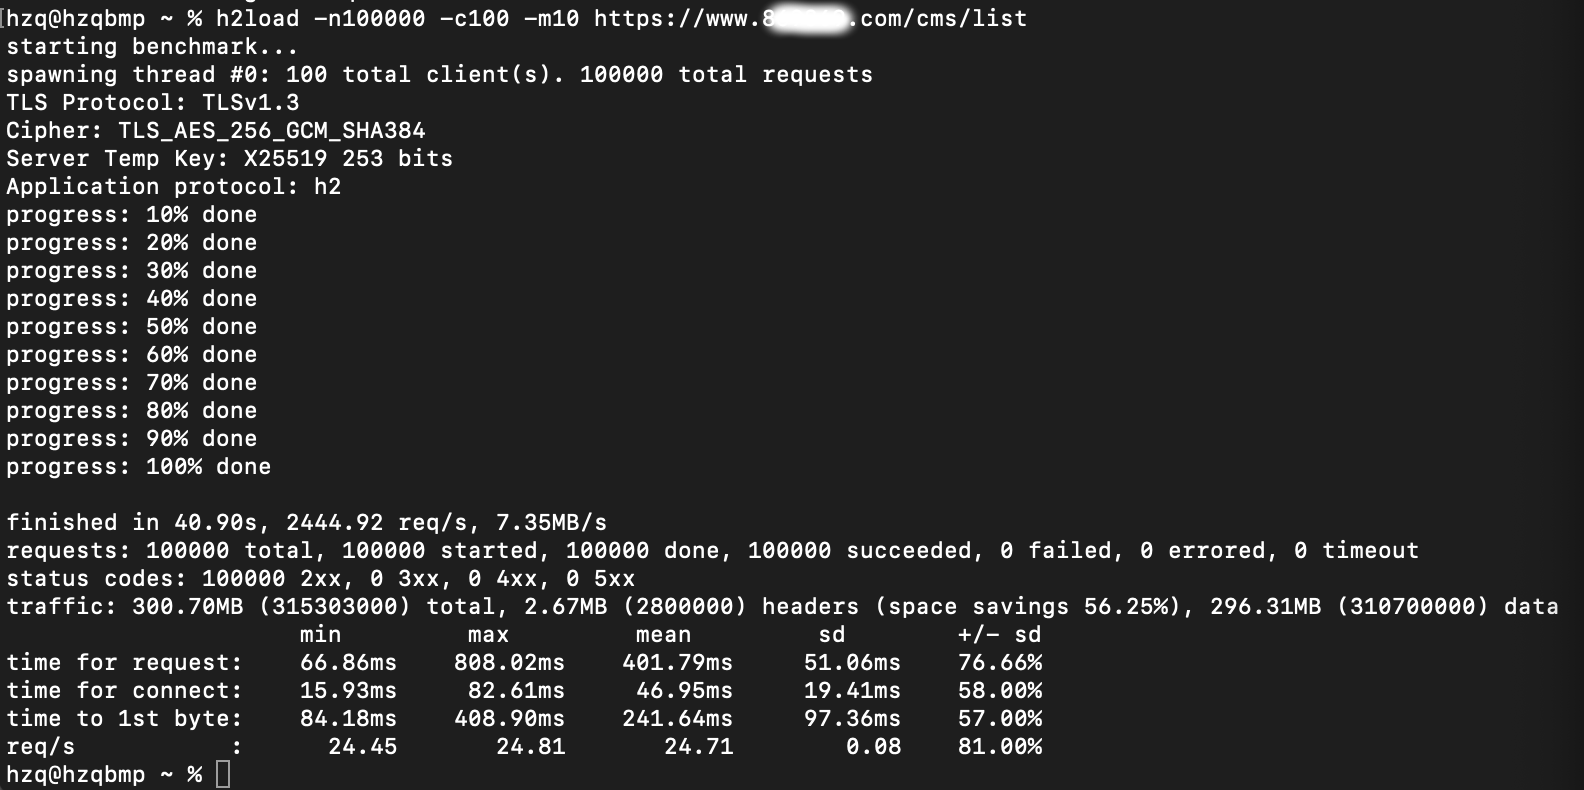Image resolution: width=1584 pixels, height=790 pixels.
Task: Click the 808.02ms max request time
Action: (x=509, y=663)
